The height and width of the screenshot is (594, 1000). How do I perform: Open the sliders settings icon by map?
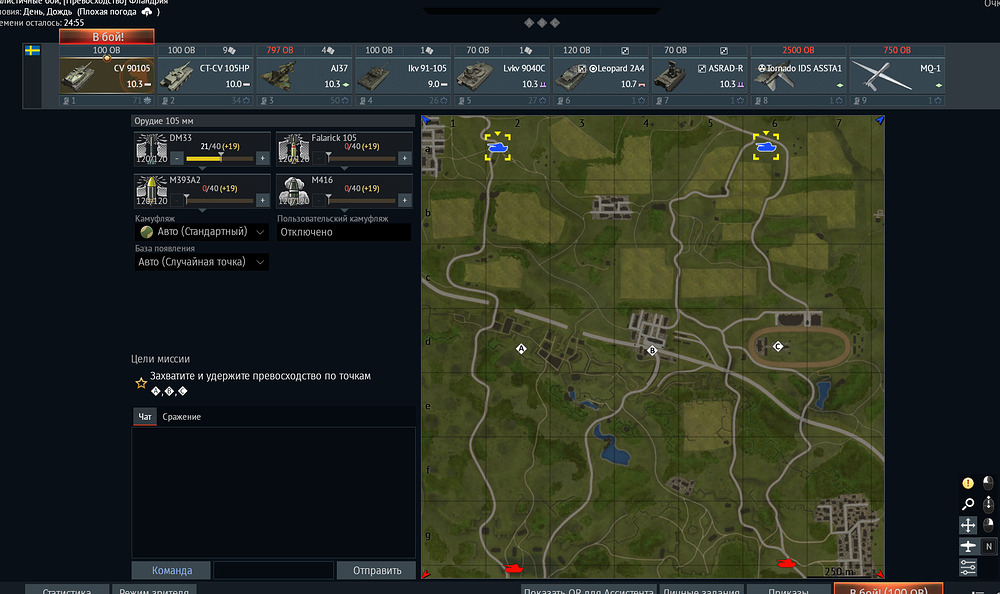[967, 567]
